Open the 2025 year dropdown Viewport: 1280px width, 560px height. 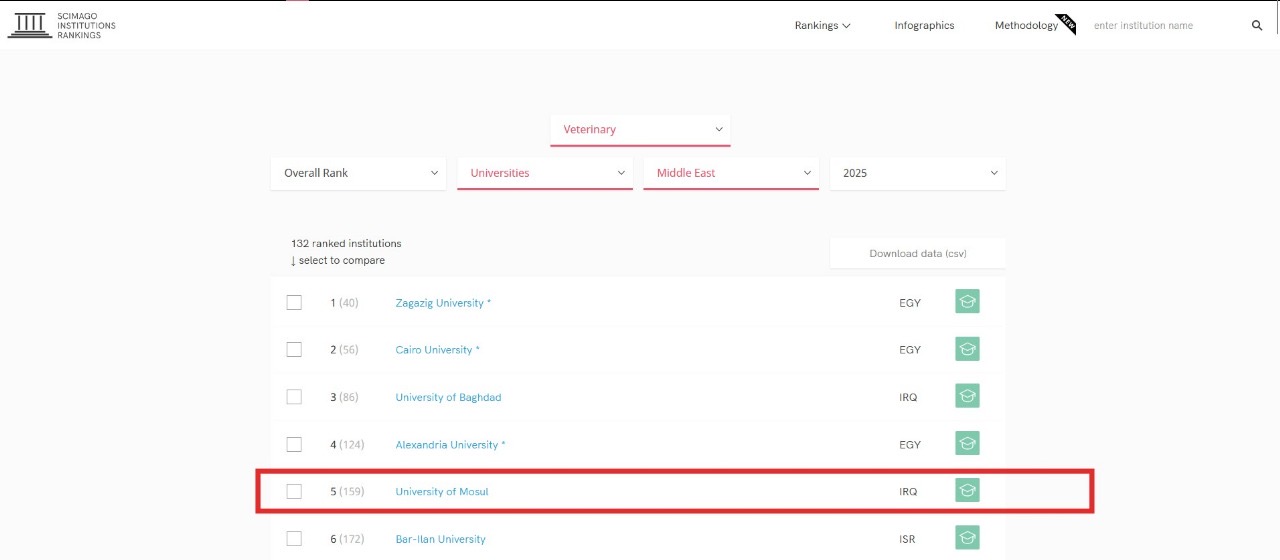tap(917, 173)
